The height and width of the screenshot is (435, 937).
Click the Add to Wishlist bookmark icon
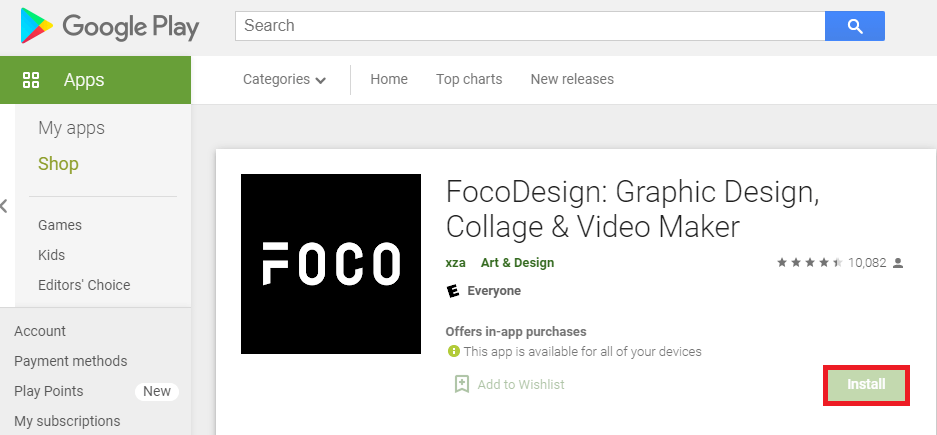461,384
